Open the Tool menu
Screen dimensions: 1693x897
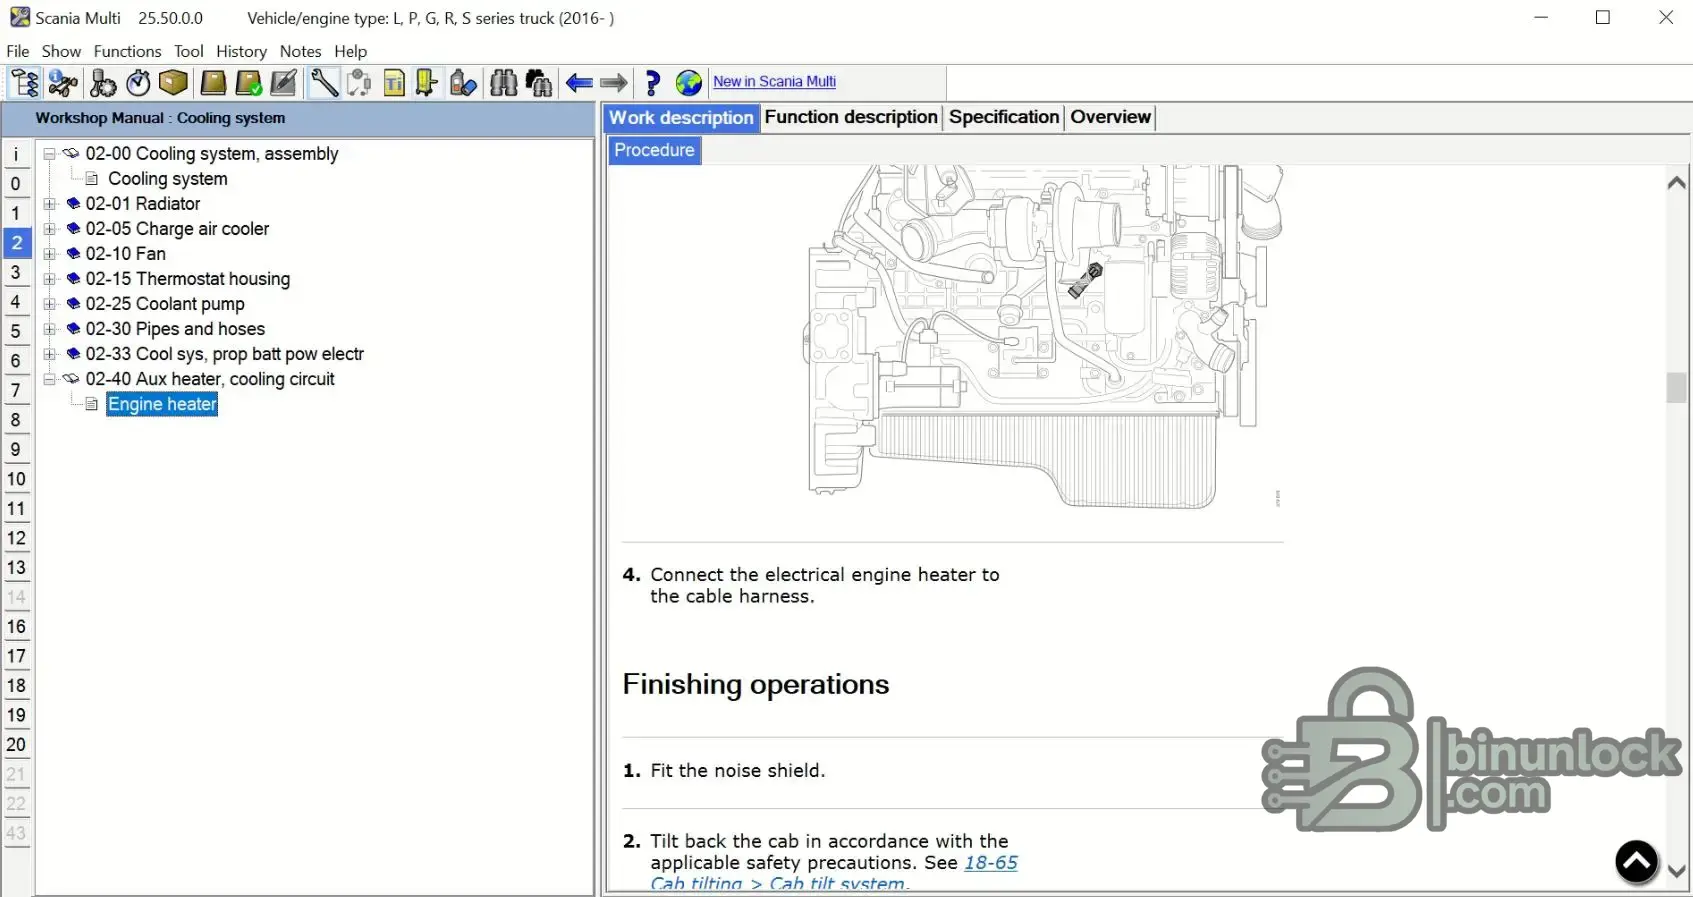(x=189, y=51)
